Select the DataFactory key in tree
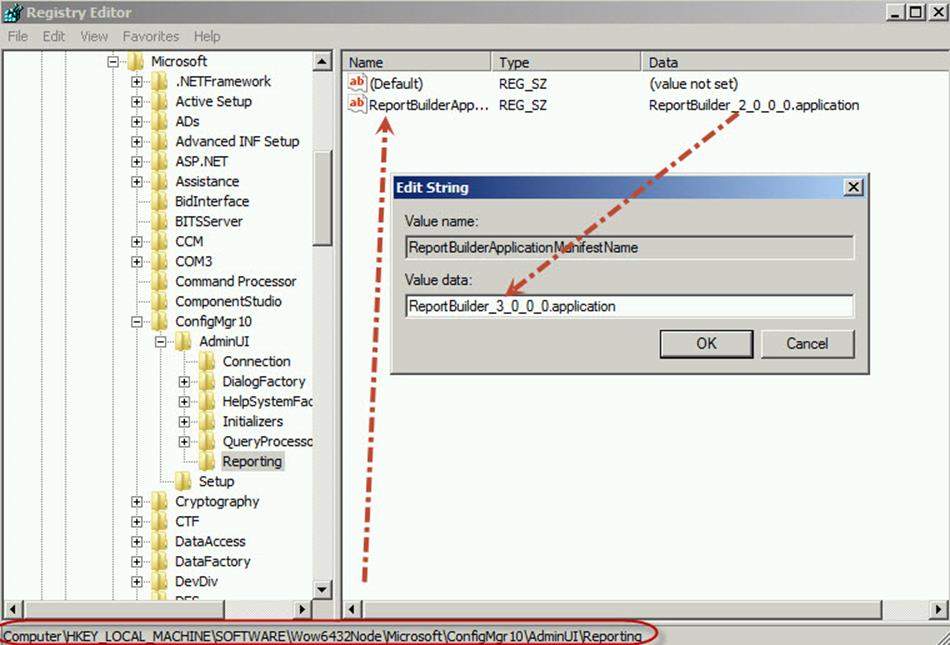The width and height of the screenshot is (950, 645). (213, 561)
